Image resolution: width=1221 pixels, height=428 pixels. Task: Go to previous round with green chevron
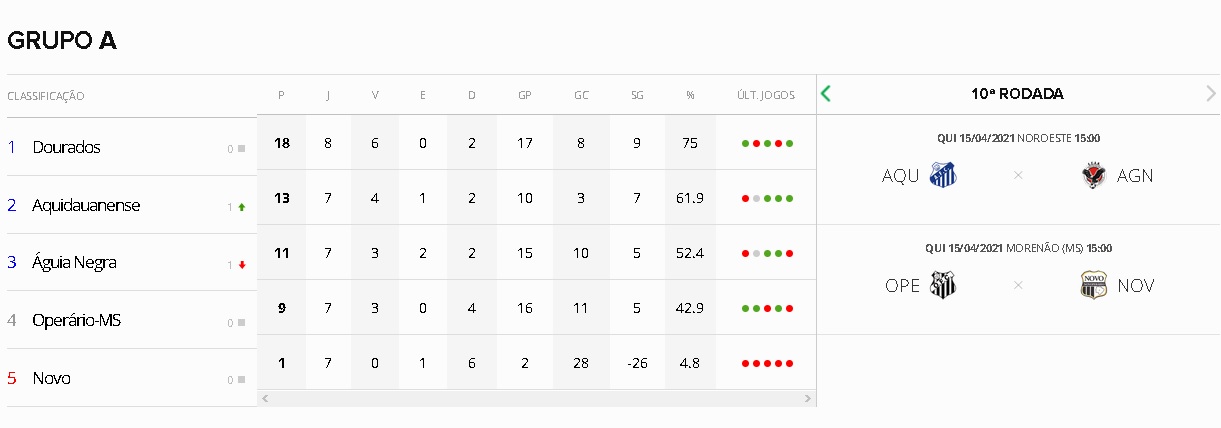(x=826, y=94)
